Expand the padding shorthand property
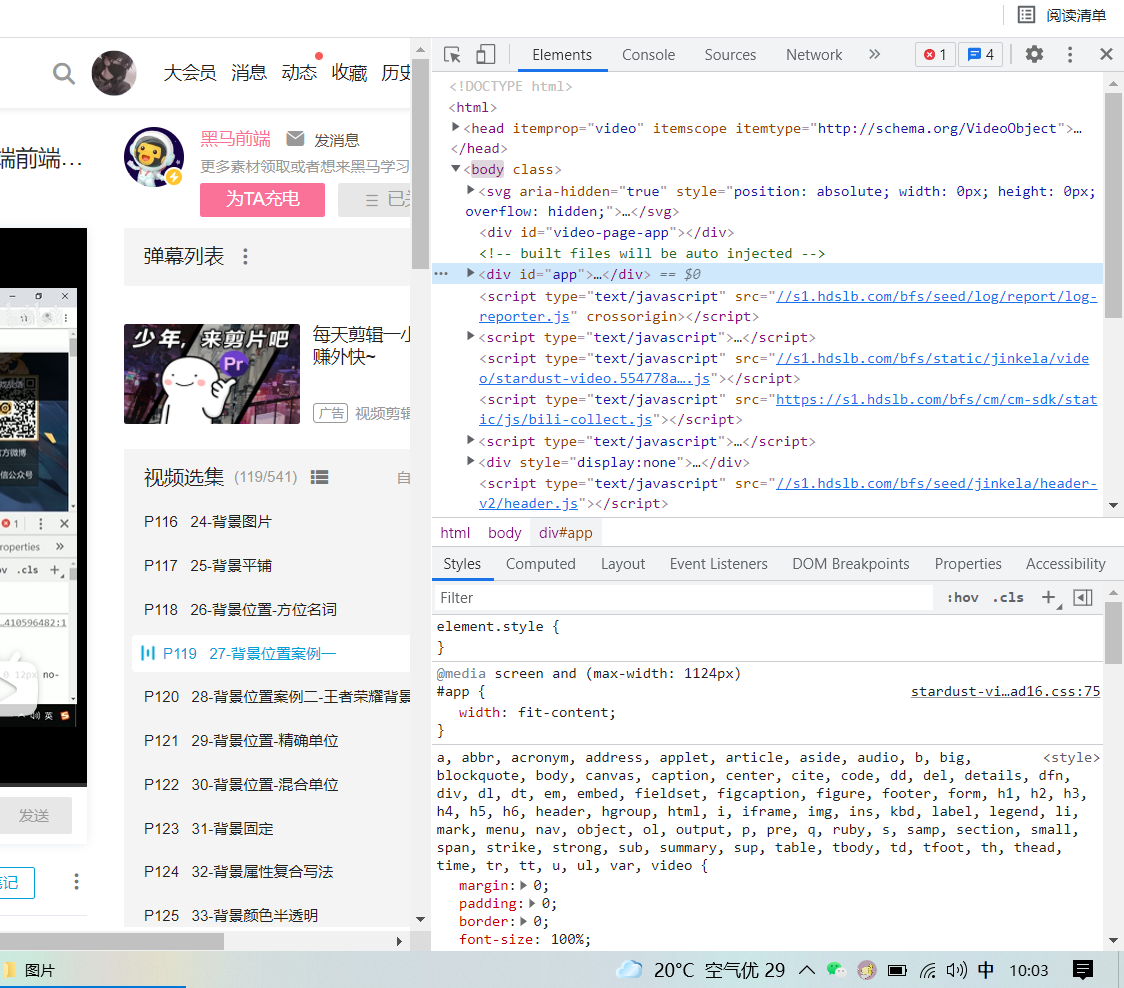This screenshot has height=988, width=1124. pos(532,903)
